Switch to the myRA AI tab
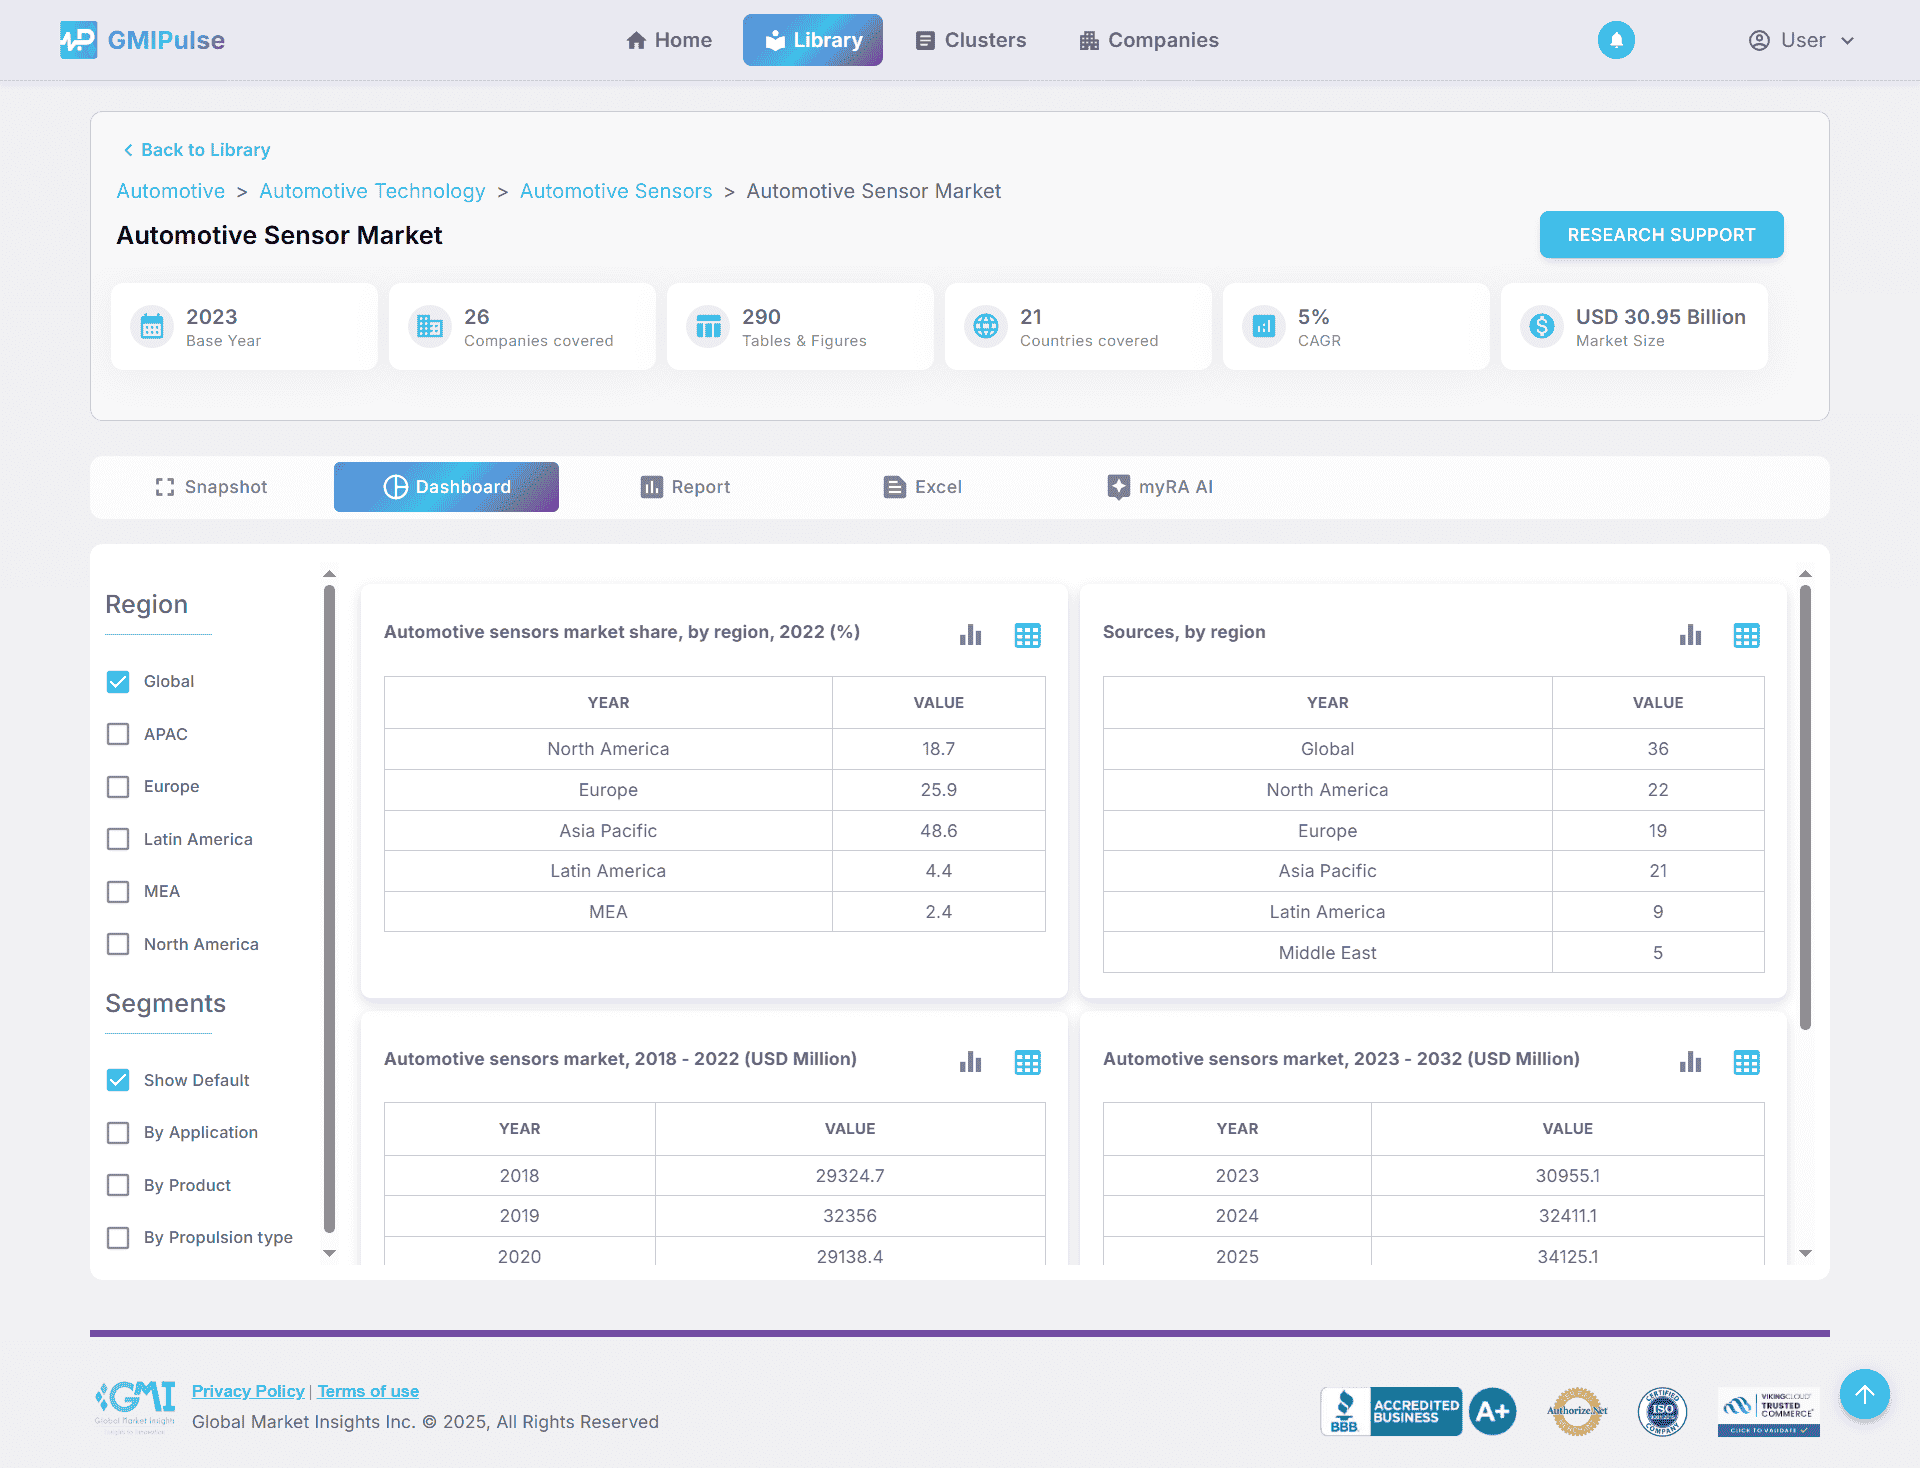The height and width of the screenshot is (1468, 1920). pos(1160,487)
